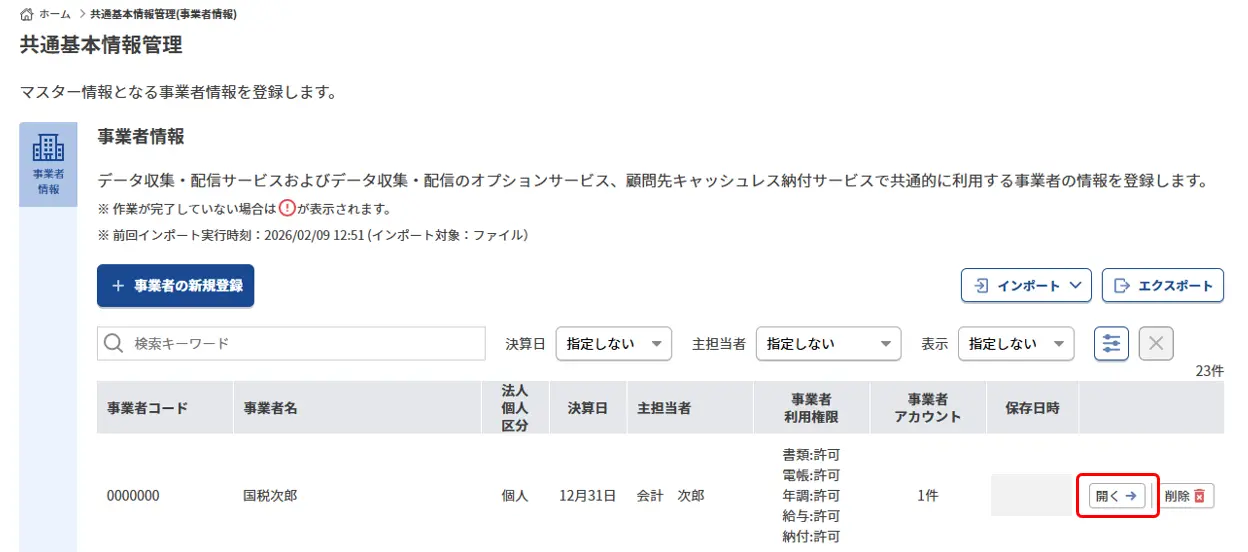Click the 決算日 column header
The height and width of the screenshot is (552, 1248).
coord(587,408)
